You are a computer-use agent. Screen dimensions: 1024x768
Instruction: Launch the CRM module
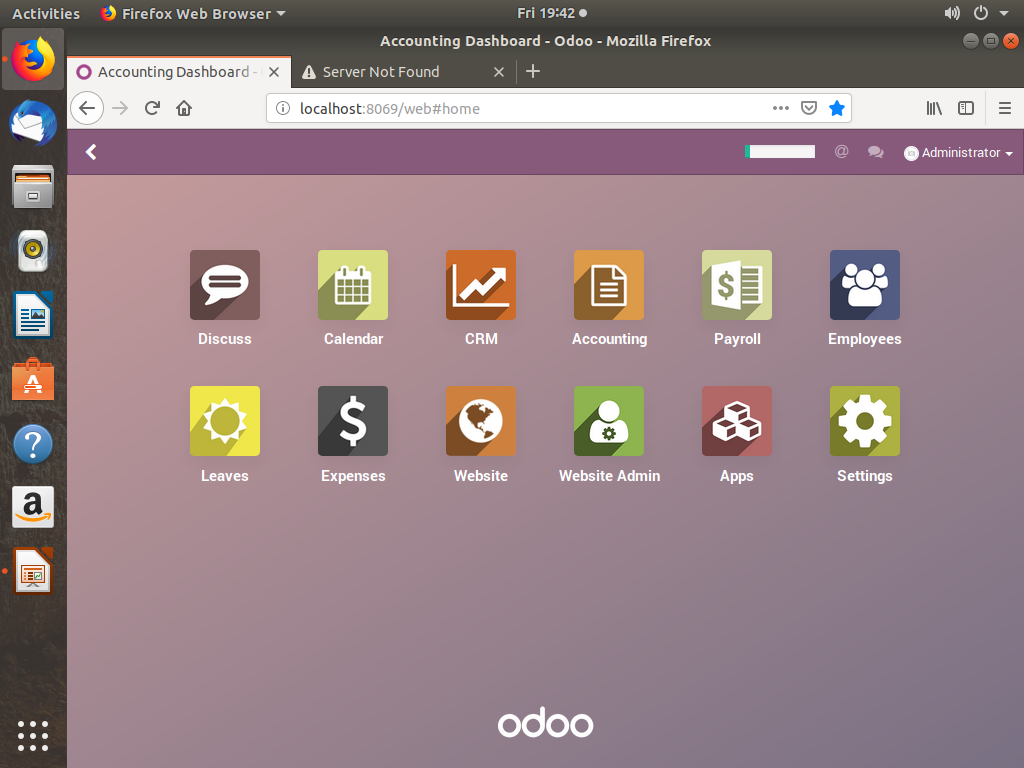(481, 285)
